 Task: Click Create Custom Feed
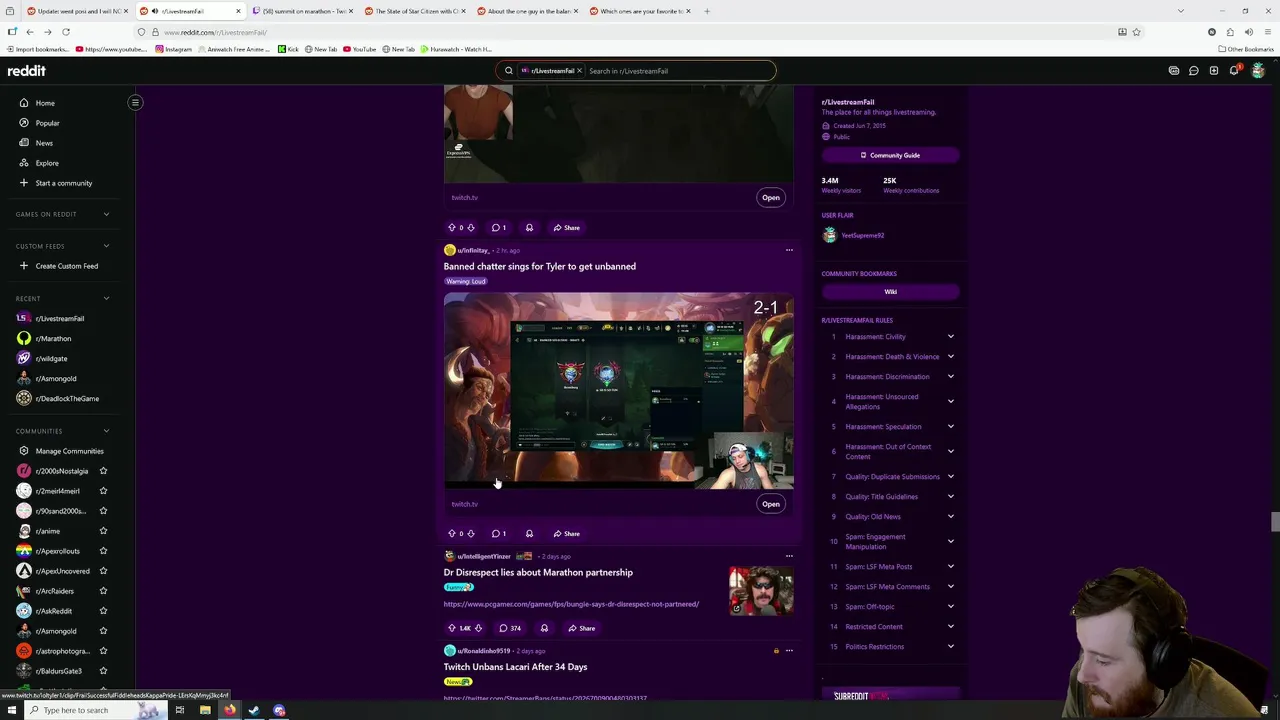pos(66,266)
